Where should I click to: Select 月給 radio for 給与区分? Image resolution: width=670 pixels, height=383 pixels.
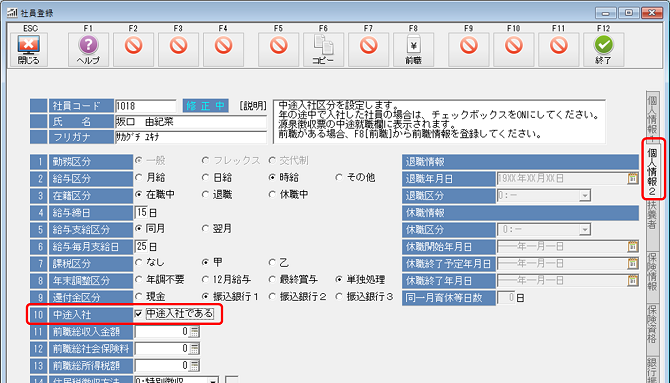point(138,177)
